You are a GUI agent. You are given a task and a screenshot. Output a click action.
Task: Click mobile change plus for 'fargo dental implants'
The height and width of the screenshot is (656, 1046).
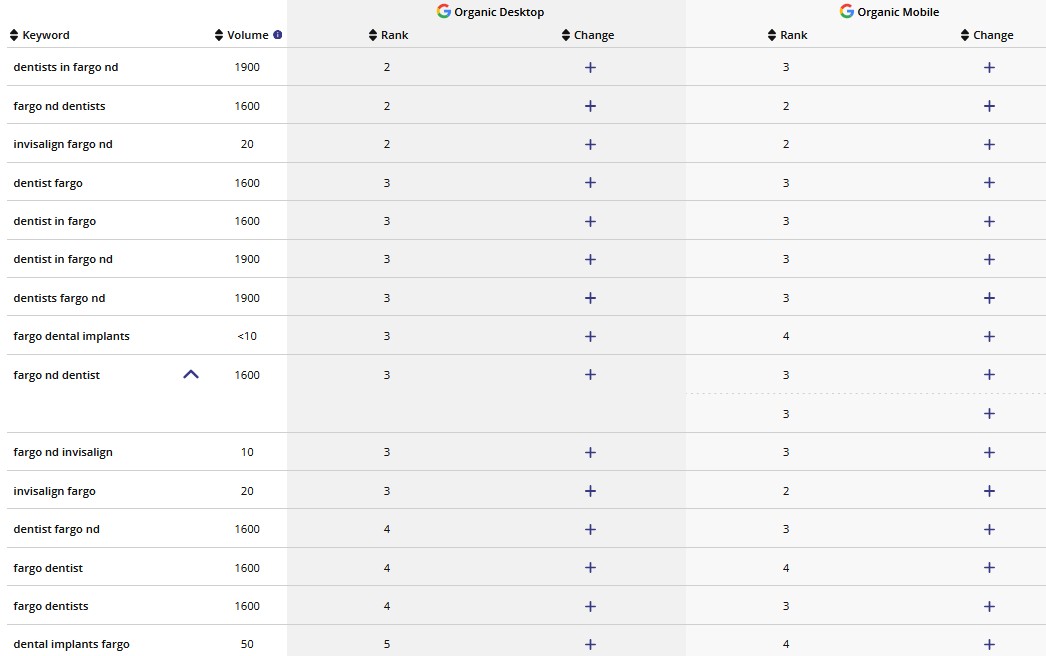[x=989, y=336]
